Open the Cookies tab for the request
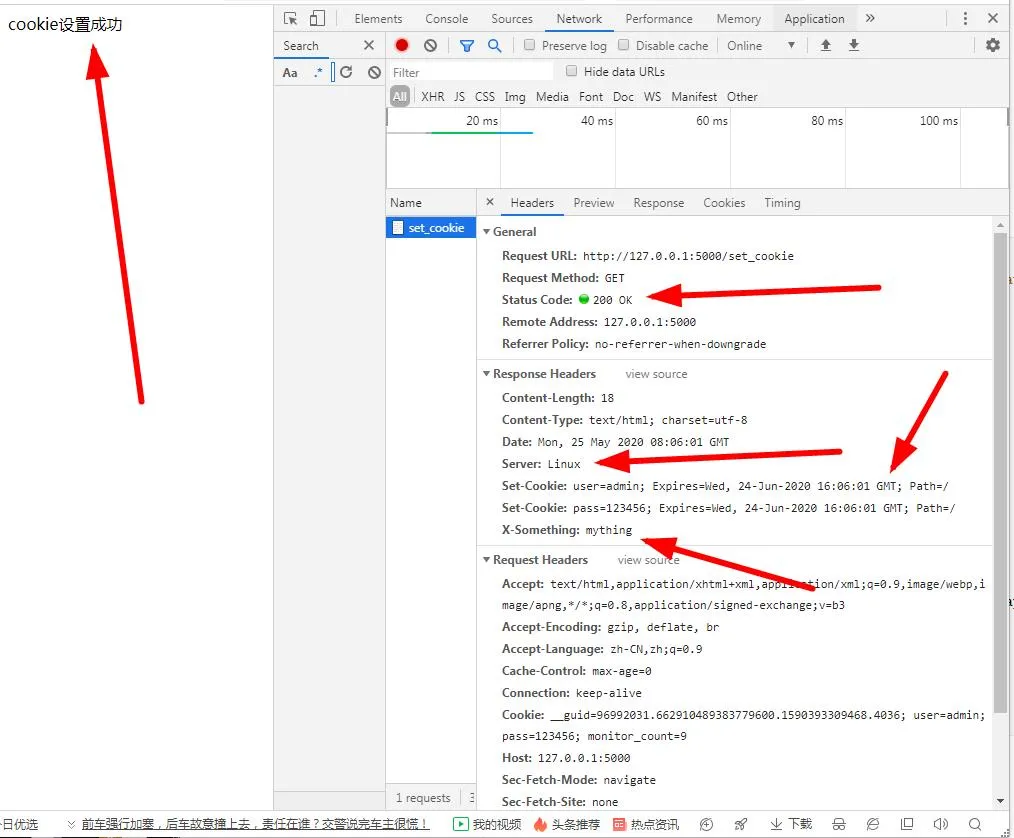Viewport: 1014px width, 838px height. pyautogui.click(x=724, y=203)
